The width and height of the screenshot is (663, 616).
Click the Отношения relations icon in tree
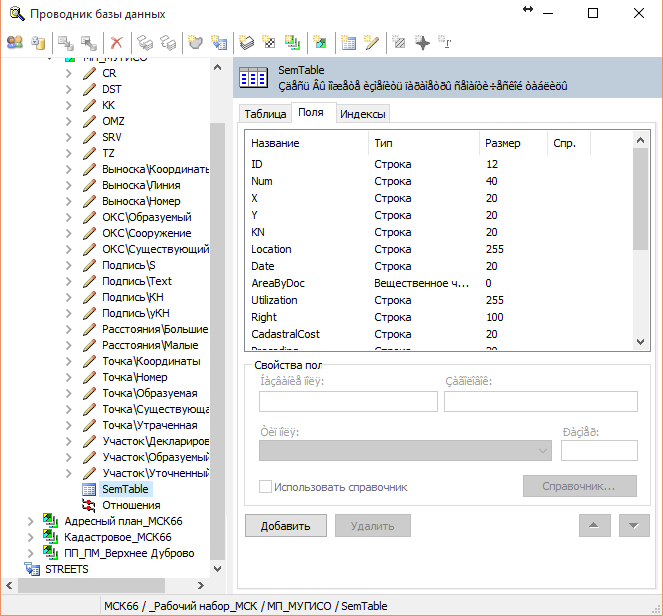[89, 505]
